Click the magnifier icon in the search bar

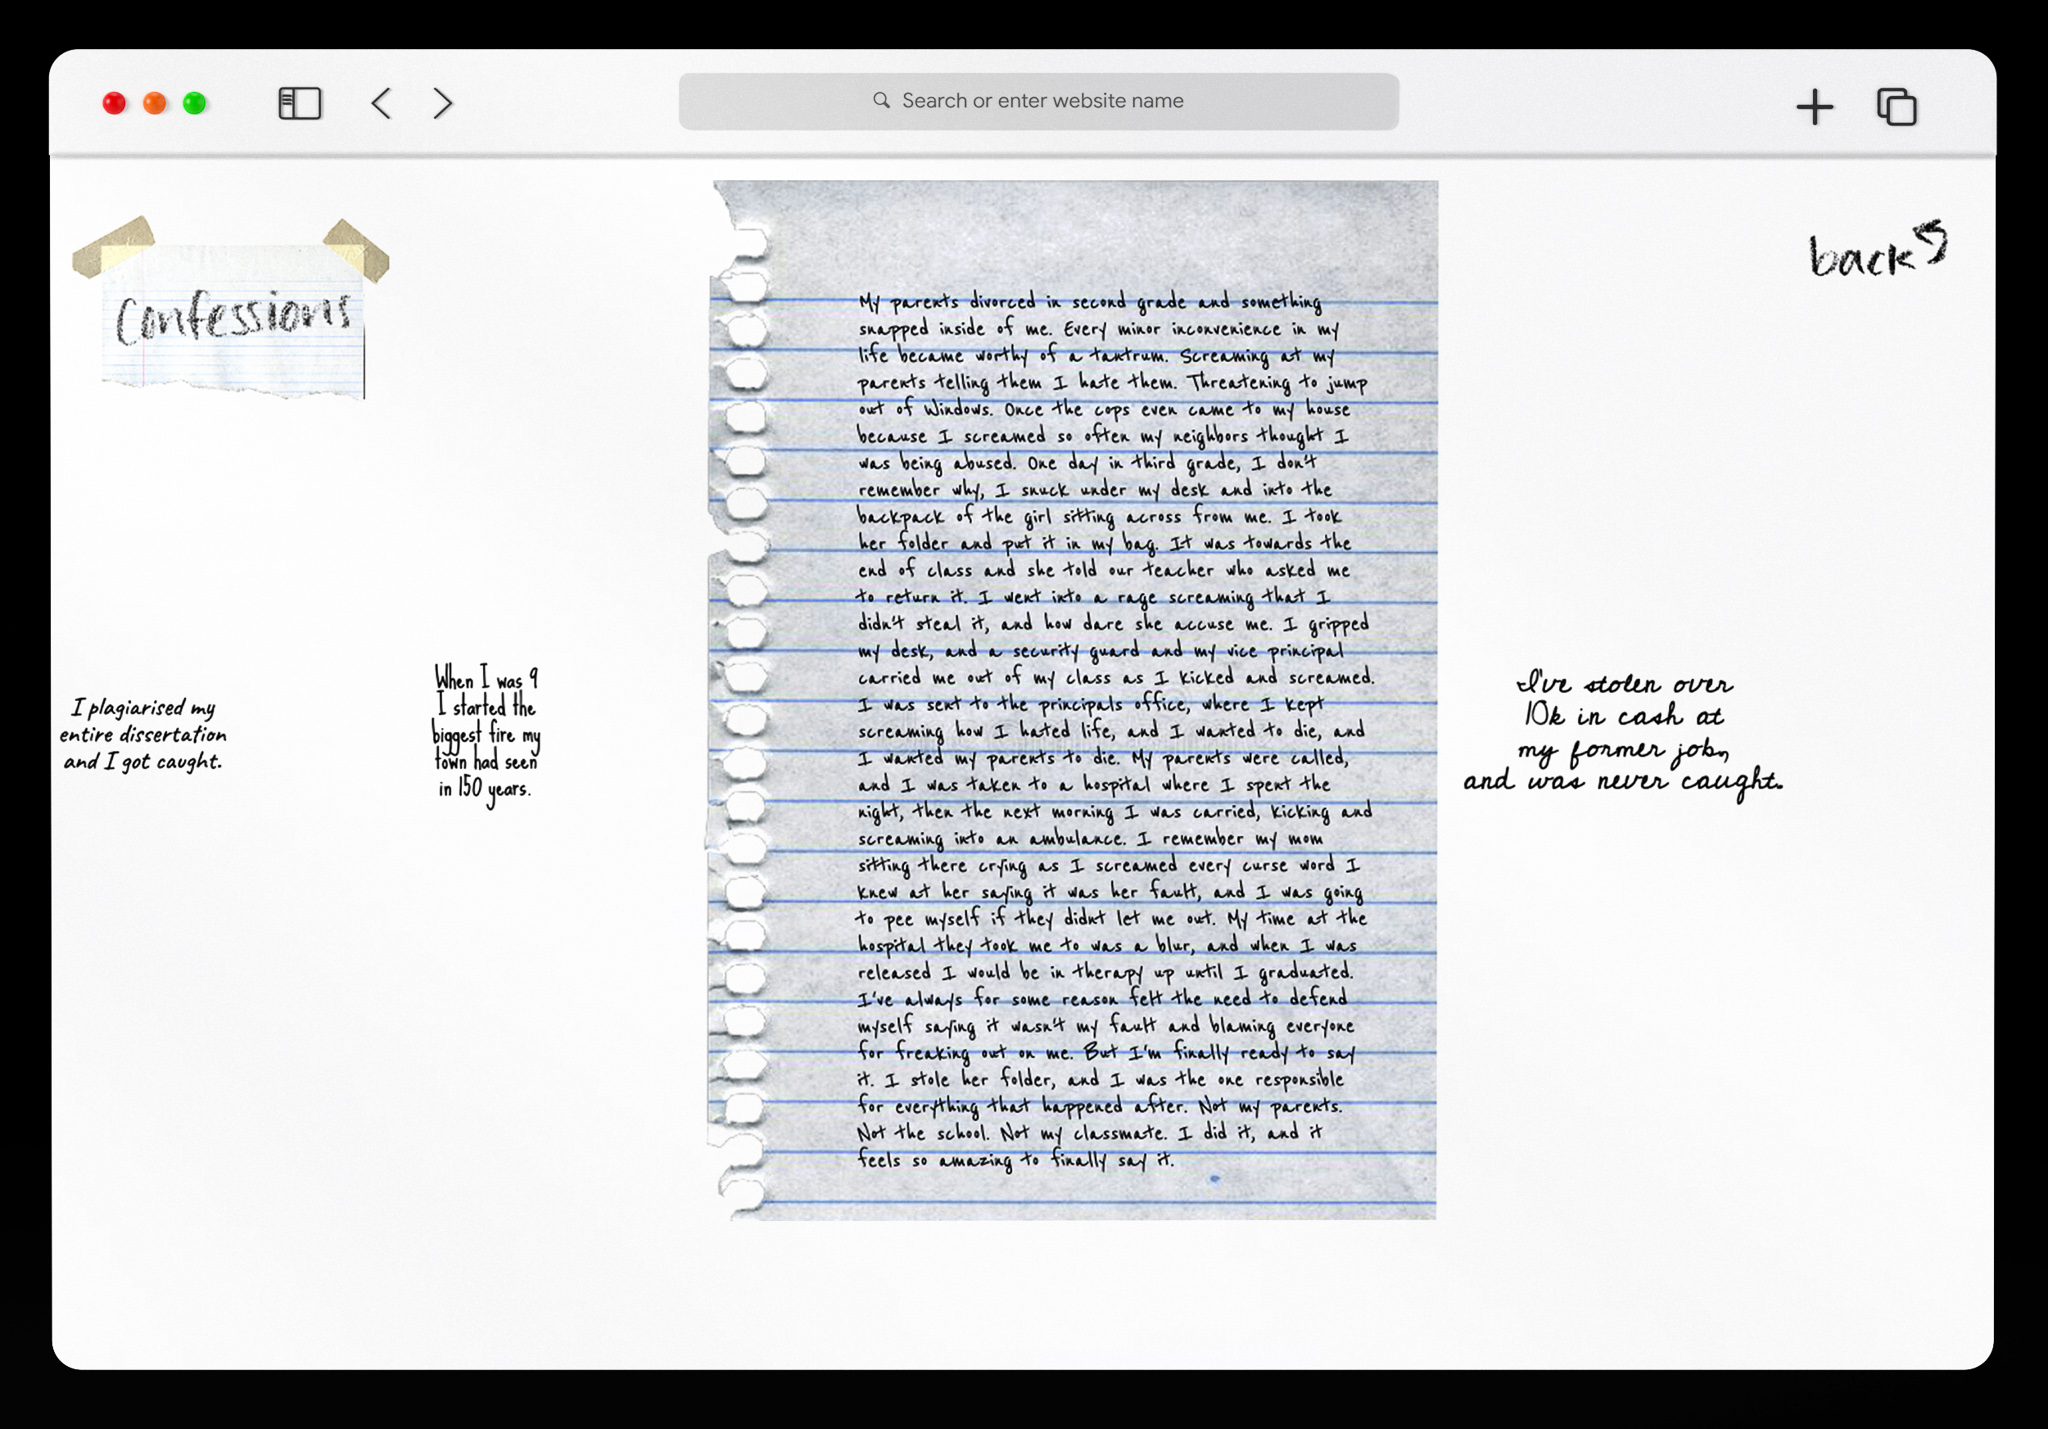pyautogui.click(x=881, y=101)
